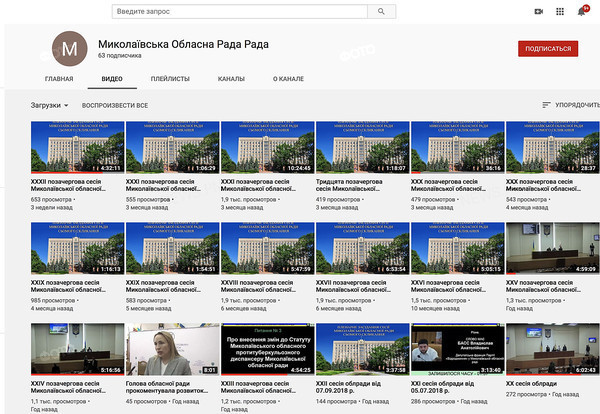The height and width of the screenshot is (414, 600).
Task: Click the create video camera icon
Action: pos(538,11)
